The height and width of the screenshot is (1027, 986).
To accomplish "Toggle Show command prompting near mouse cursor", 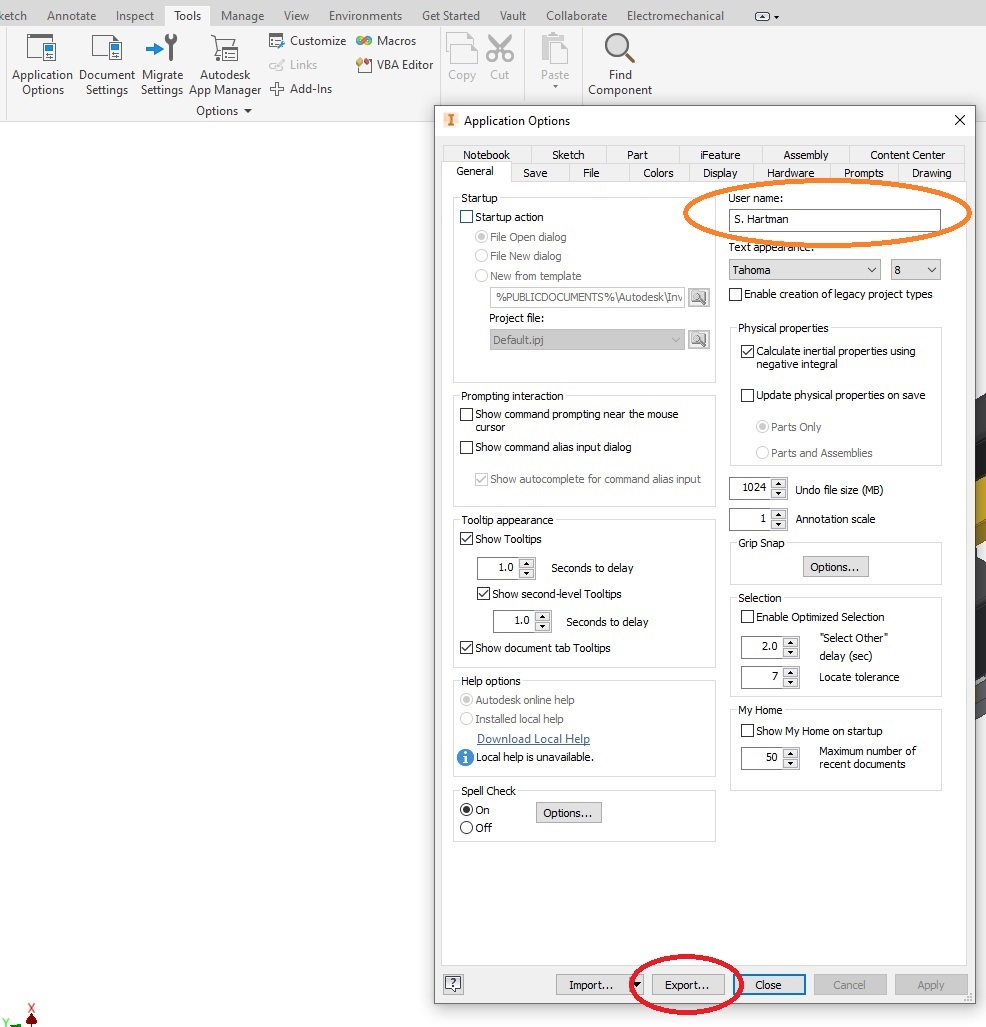I will pos(466,415).
